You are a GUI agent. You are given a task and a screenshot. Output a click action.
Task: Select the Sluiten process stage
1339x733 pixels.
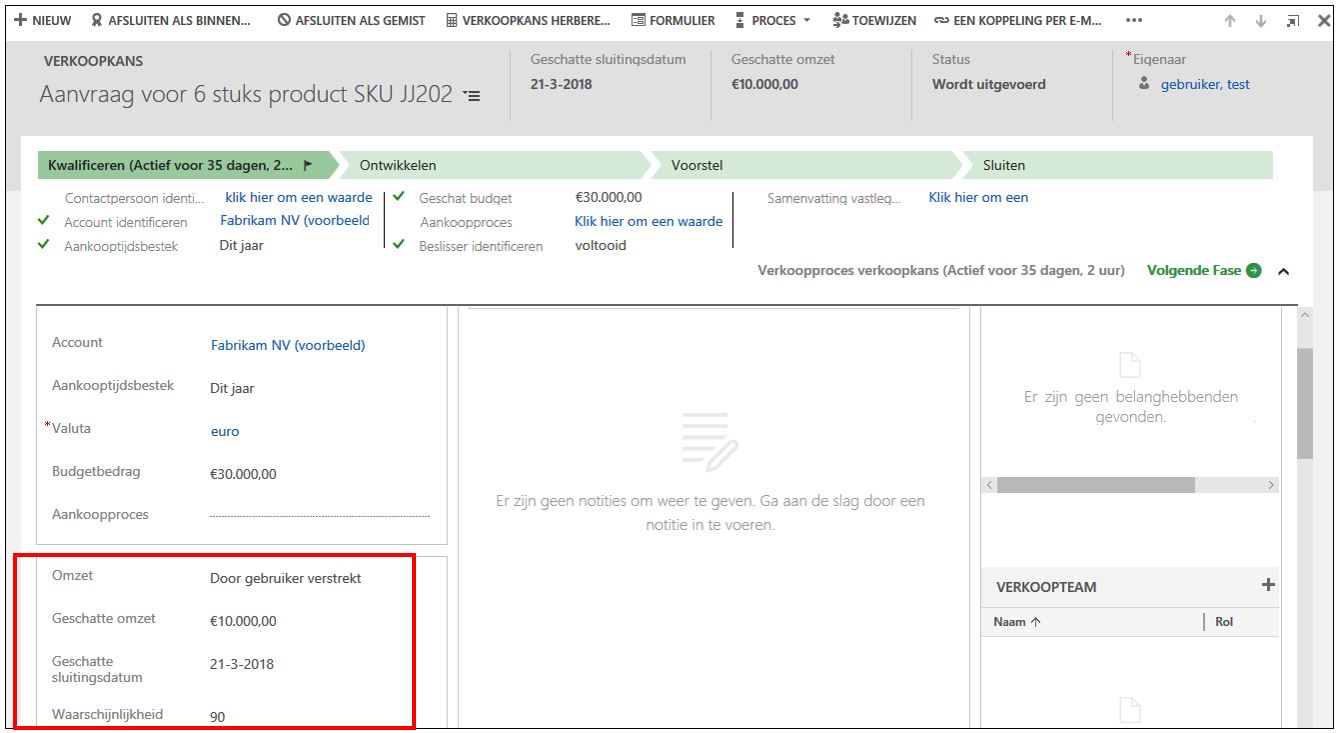[1118, 165]
